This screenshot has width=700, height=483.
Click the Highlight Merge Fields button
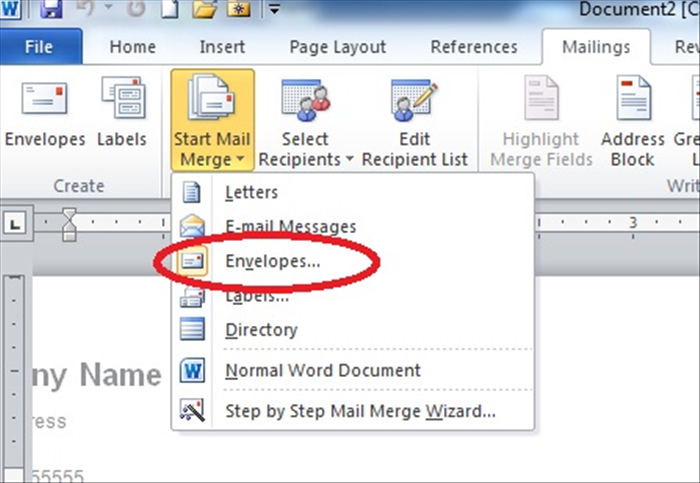[x=541, y=120]
